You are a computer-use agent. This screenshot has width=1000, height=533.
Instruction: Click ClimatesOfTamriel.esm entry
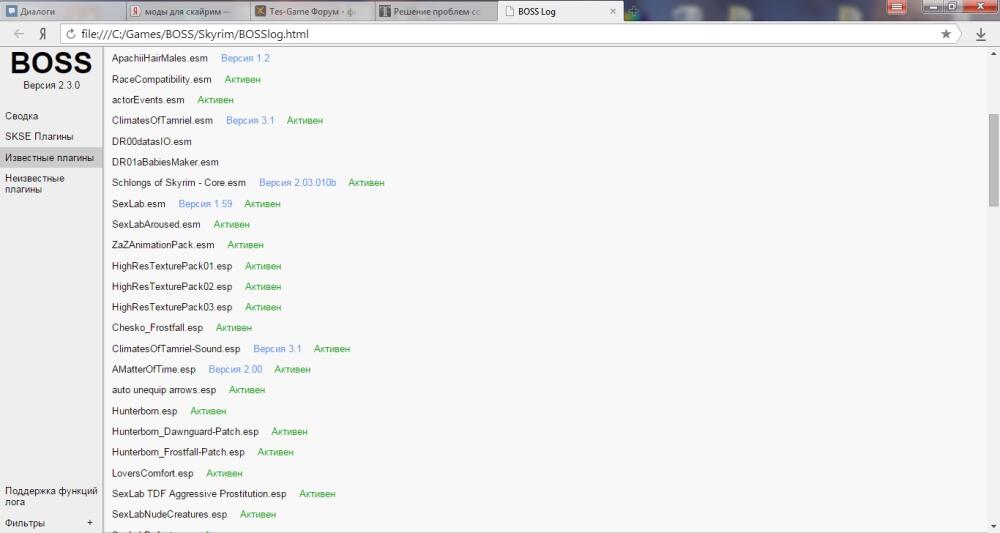162,120
